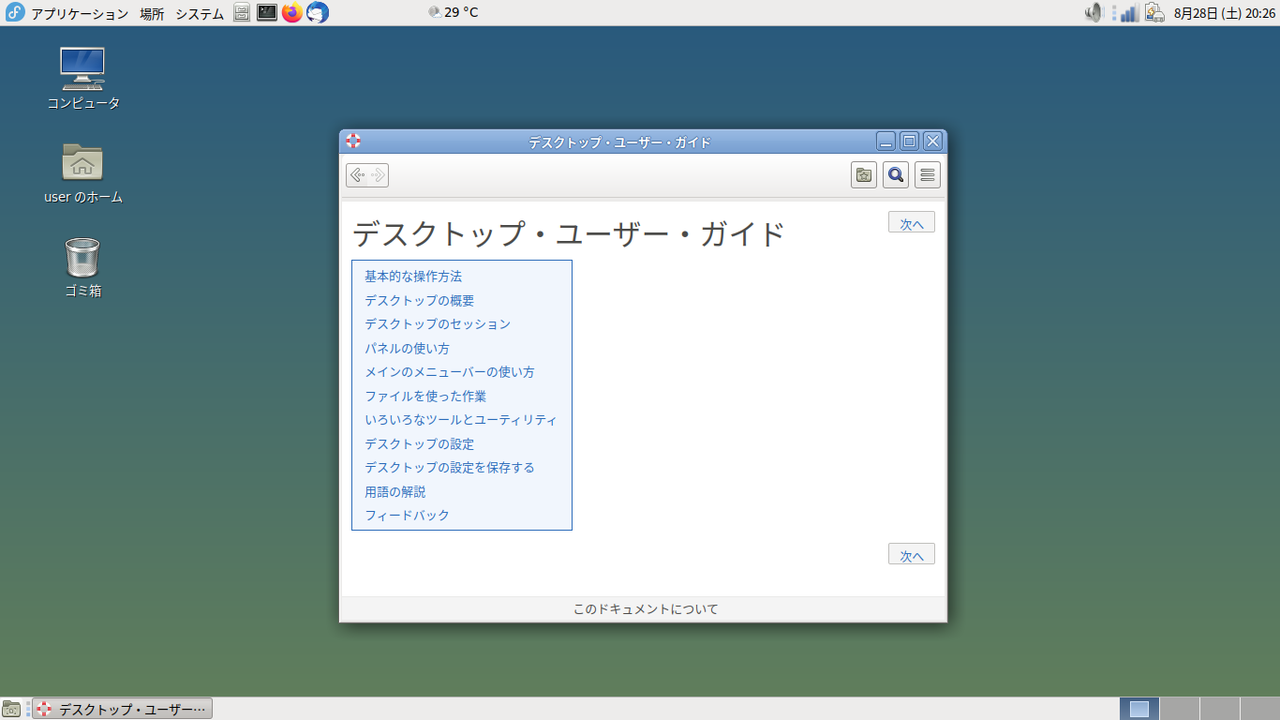The height and width of the screenshot is (720, 1280).
Task: Click the lifebuoy icon in help window titlebar
Action: 353,141
